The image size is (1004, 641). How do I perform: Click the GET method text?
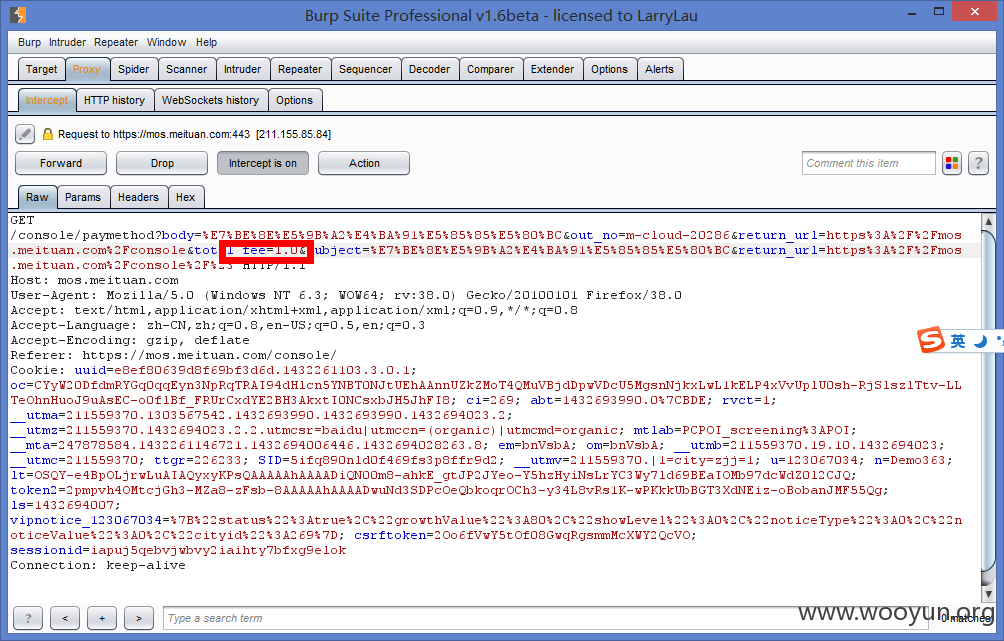click(x=22, y=220)
